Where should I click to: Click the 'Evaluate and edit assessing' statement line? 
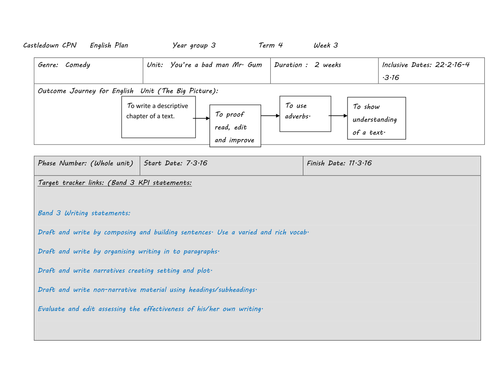[150, 309]
